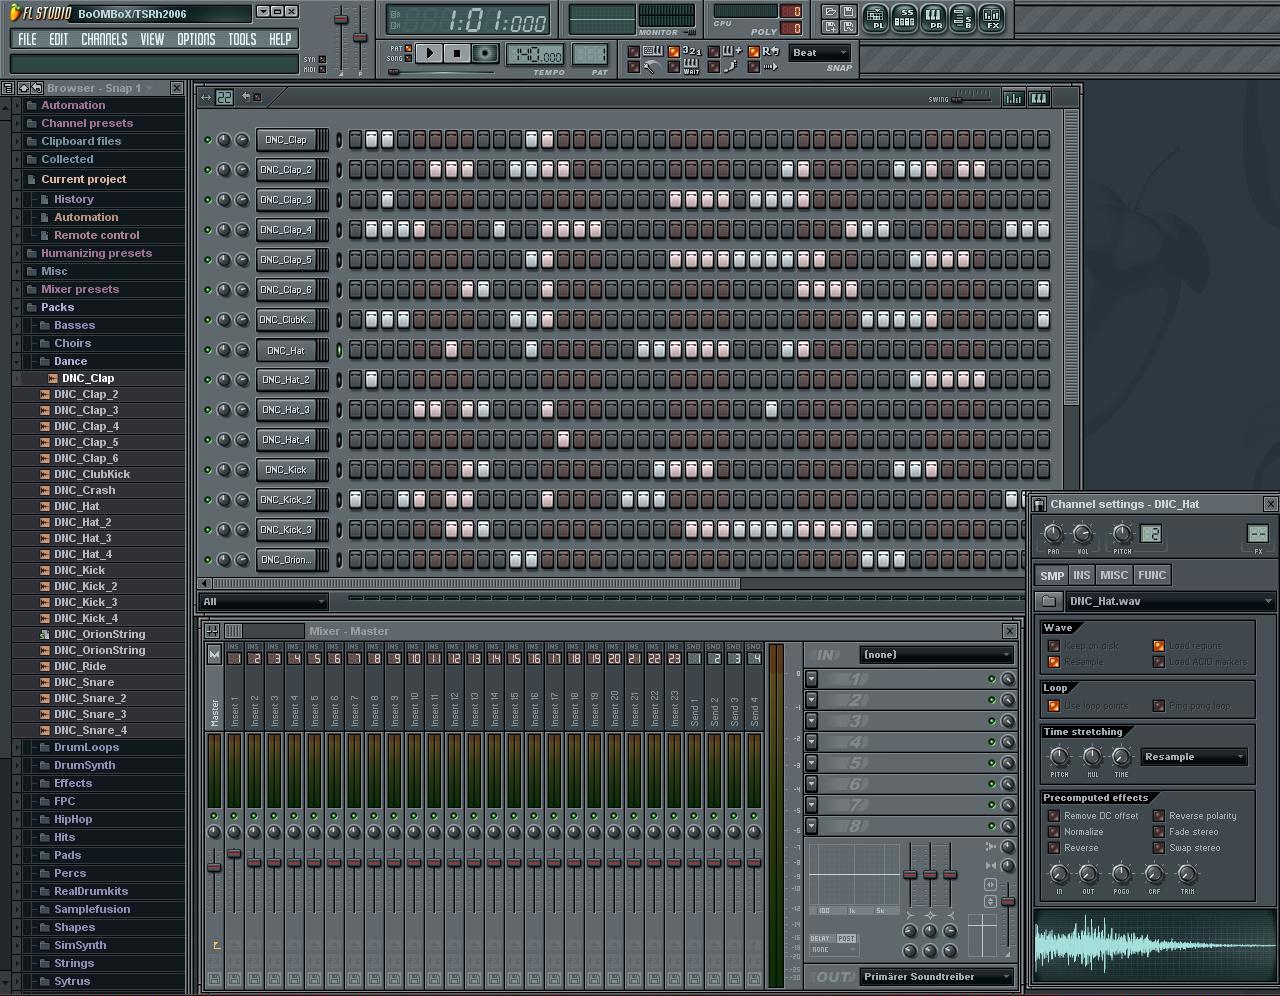Select the DNC_Kick channel button
This screenshot has height=996, width=1280.
tap(286, 470)
